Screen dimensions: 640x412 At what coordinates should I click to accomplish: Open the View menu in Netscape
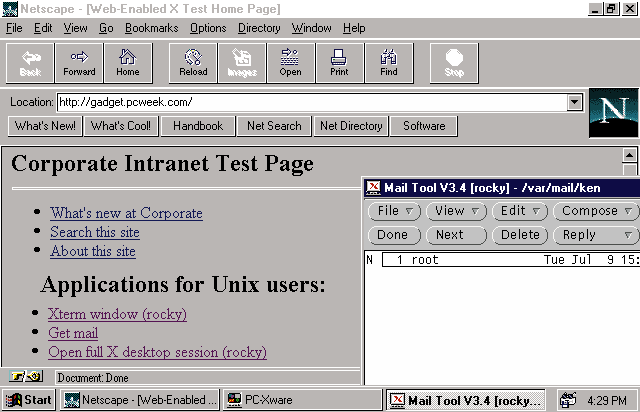tap(76, 28)
